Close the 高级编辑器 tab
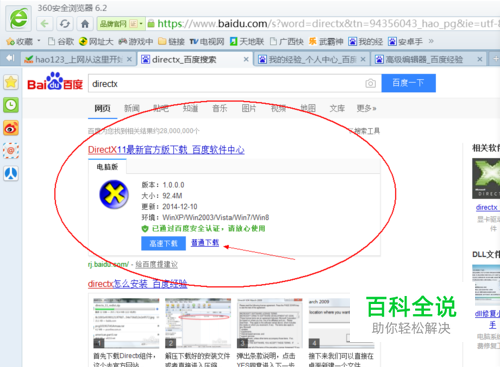500x367 pixels. pyautogui.click(x=480, y=59)
